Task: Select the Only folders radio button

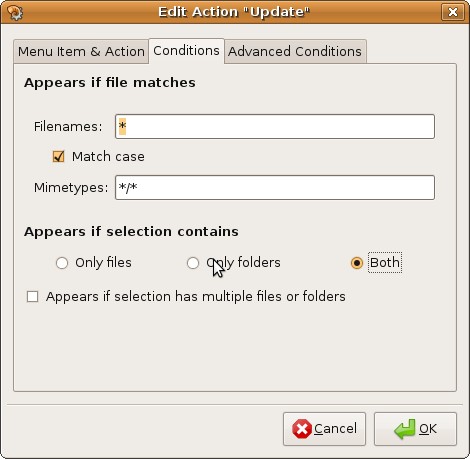Action: (193, 263)
